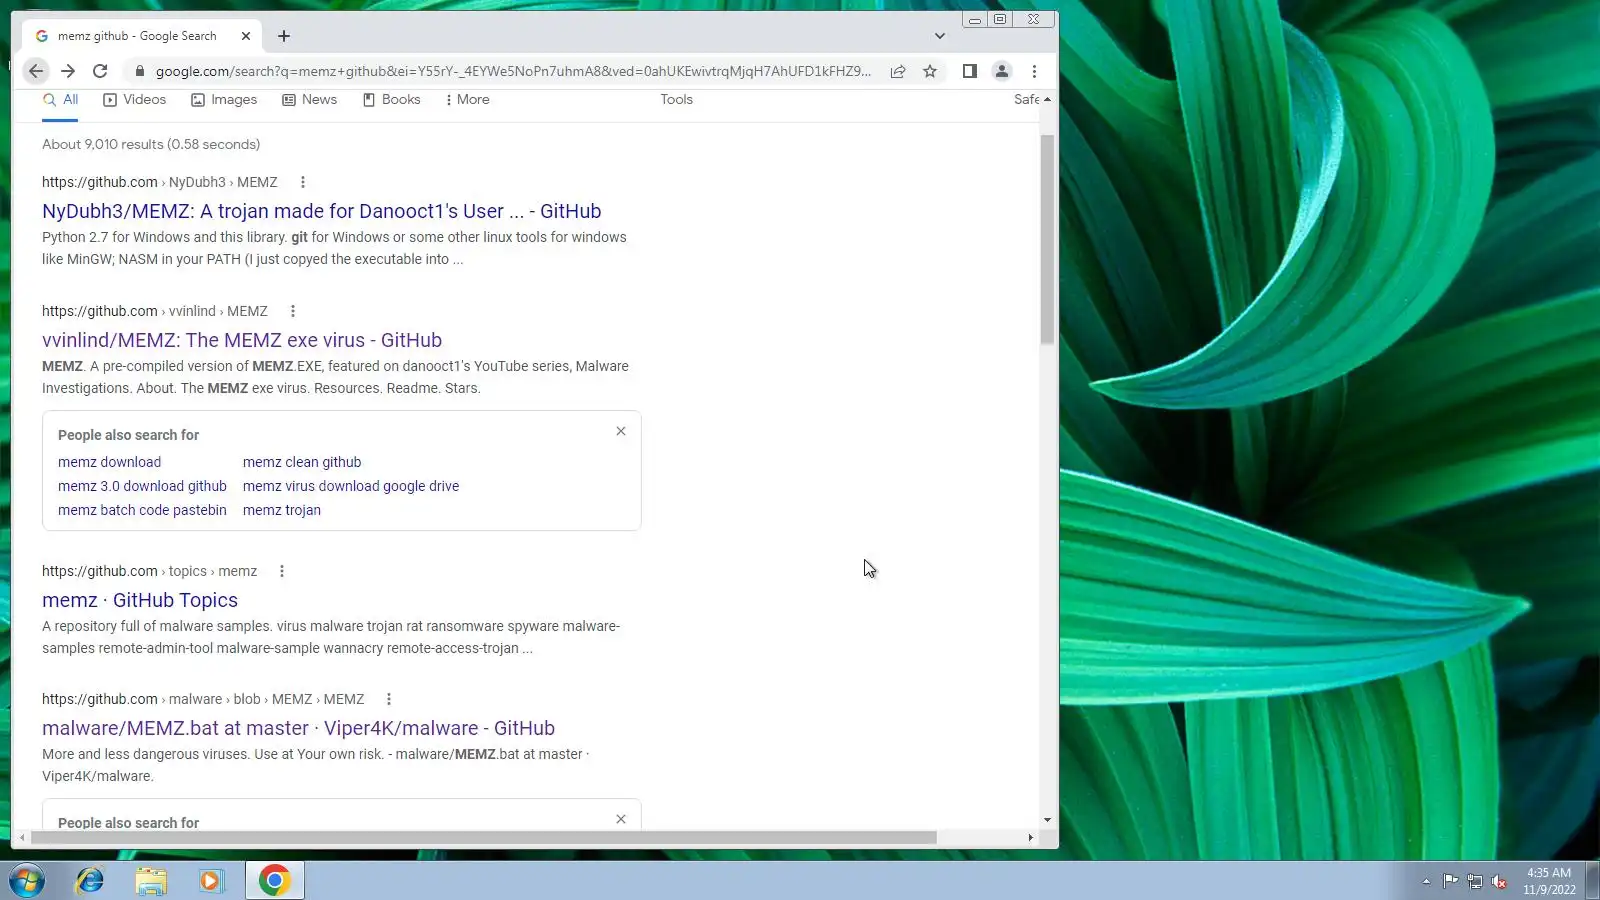Open the Windows Start menu
Viewport: 1600px width, 900px height.
click(27, 881)
